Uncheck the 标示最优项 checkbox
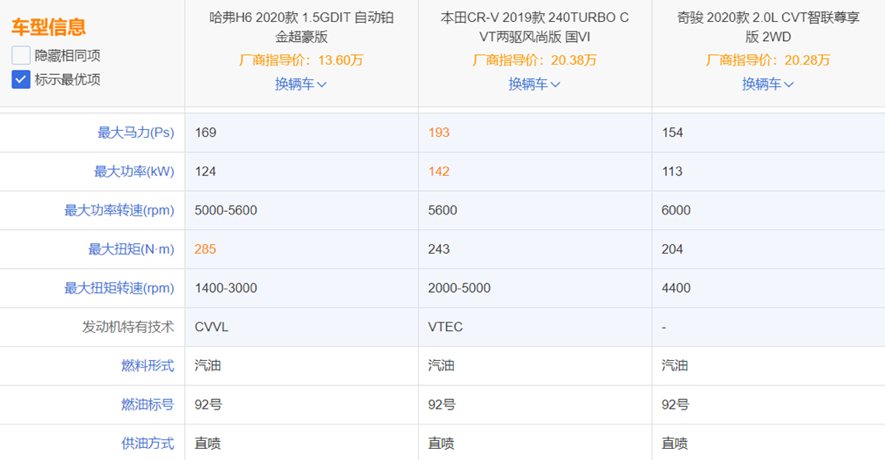This screenshot has height=460, width=885. pos(21,80)
